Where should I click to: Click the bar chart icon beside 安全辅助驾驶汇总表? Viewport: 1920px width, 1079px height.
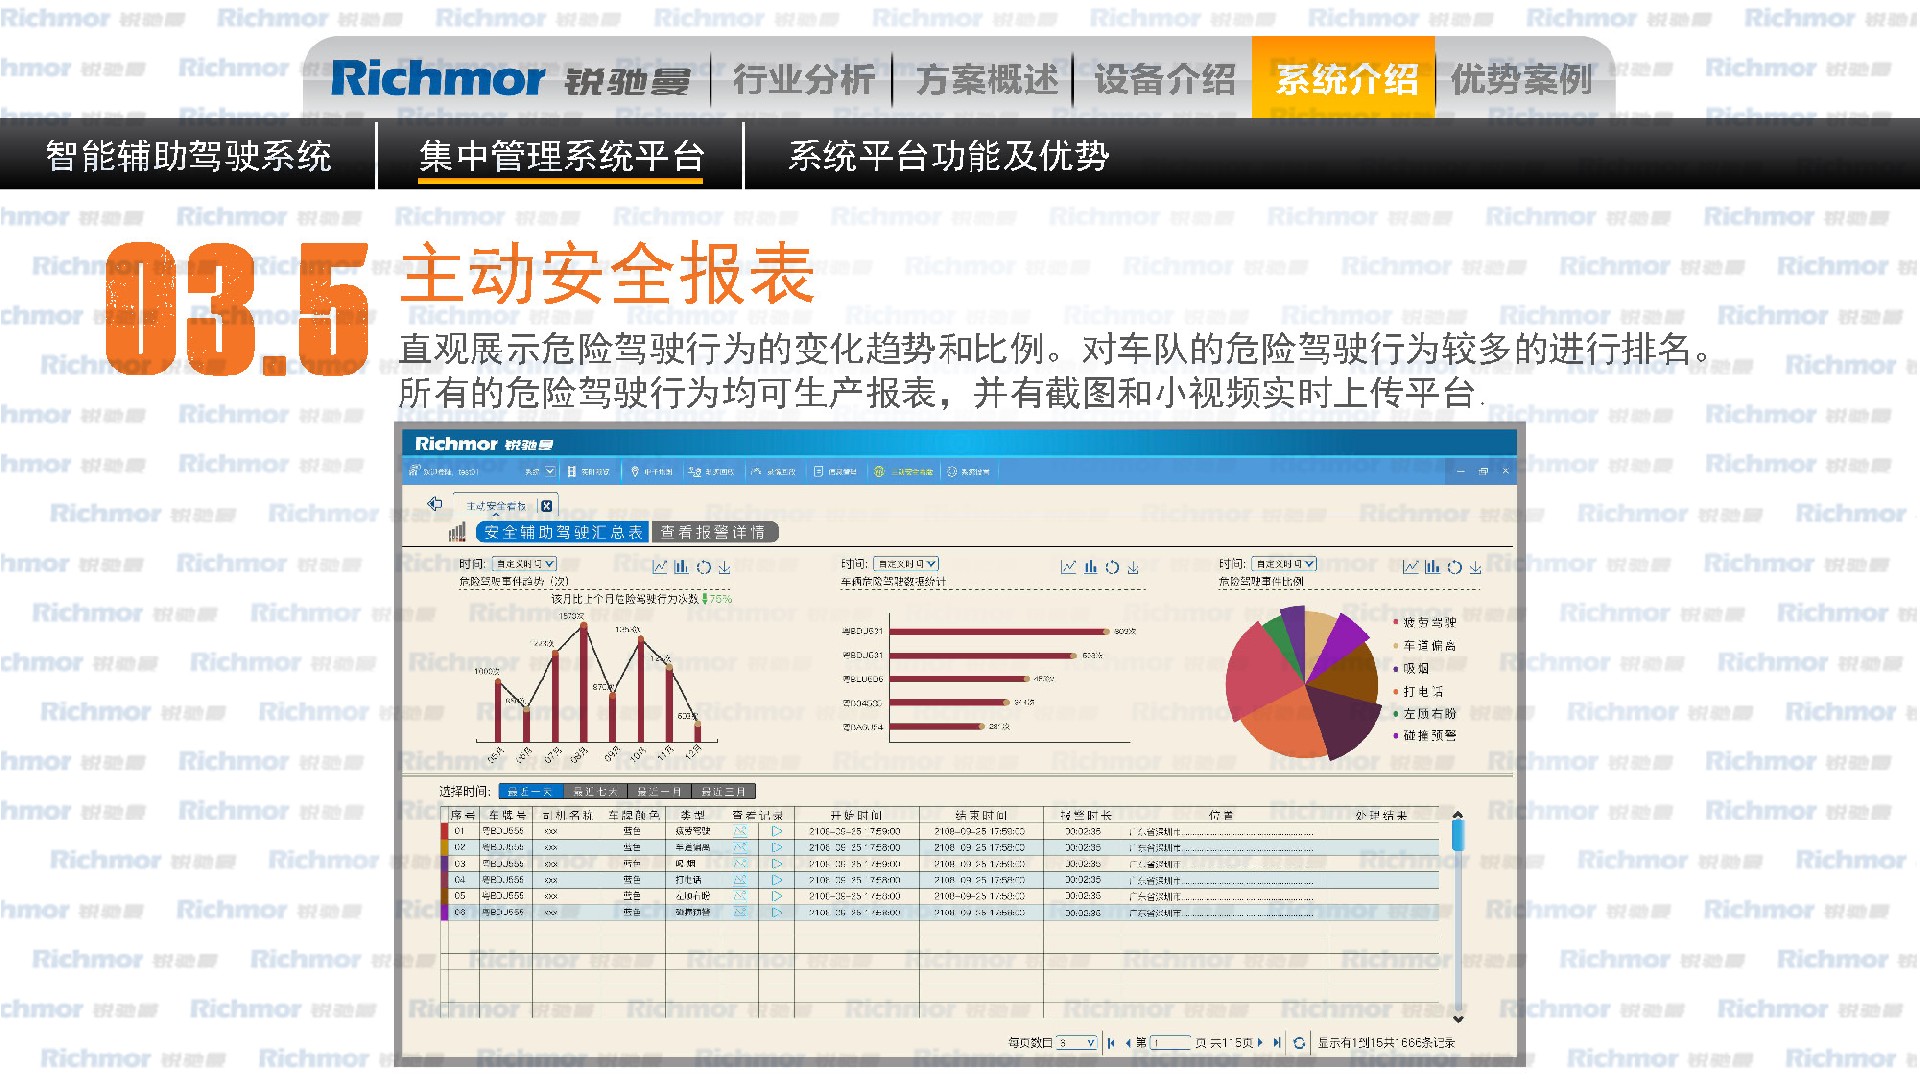pos(457,532)
